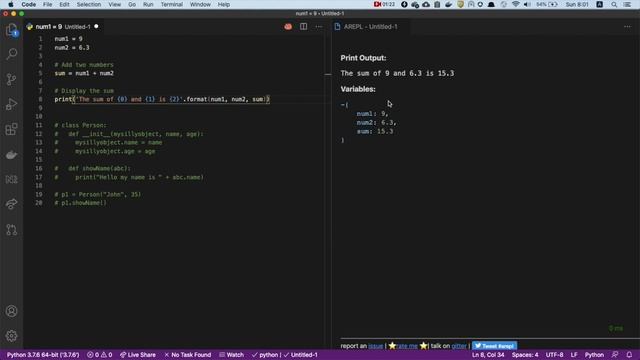Open the Docker whale view

point(11,155)
